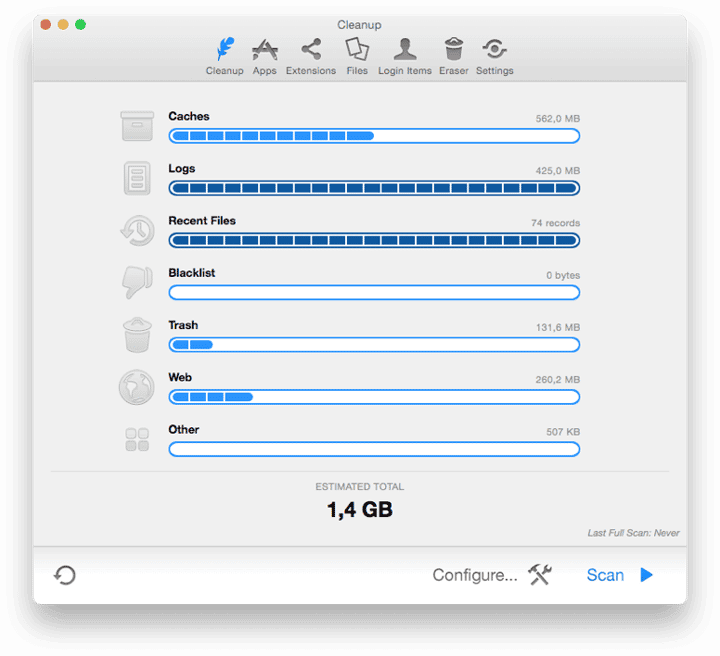The height and width of the screenshot is (656, 720).
Task: Click the Trash progress bar
Action: 374,345
